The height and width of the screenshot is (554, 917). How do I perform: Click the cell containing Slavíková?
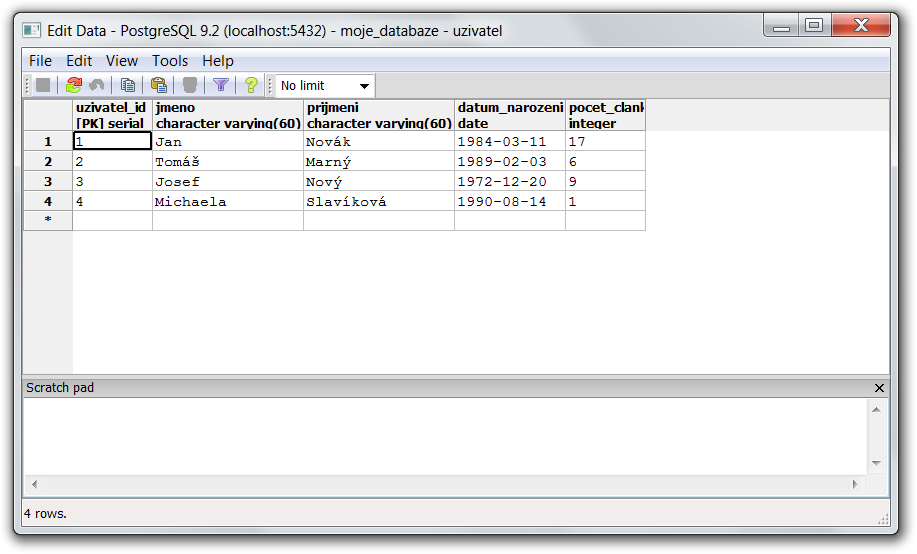(x=379, y=201)
